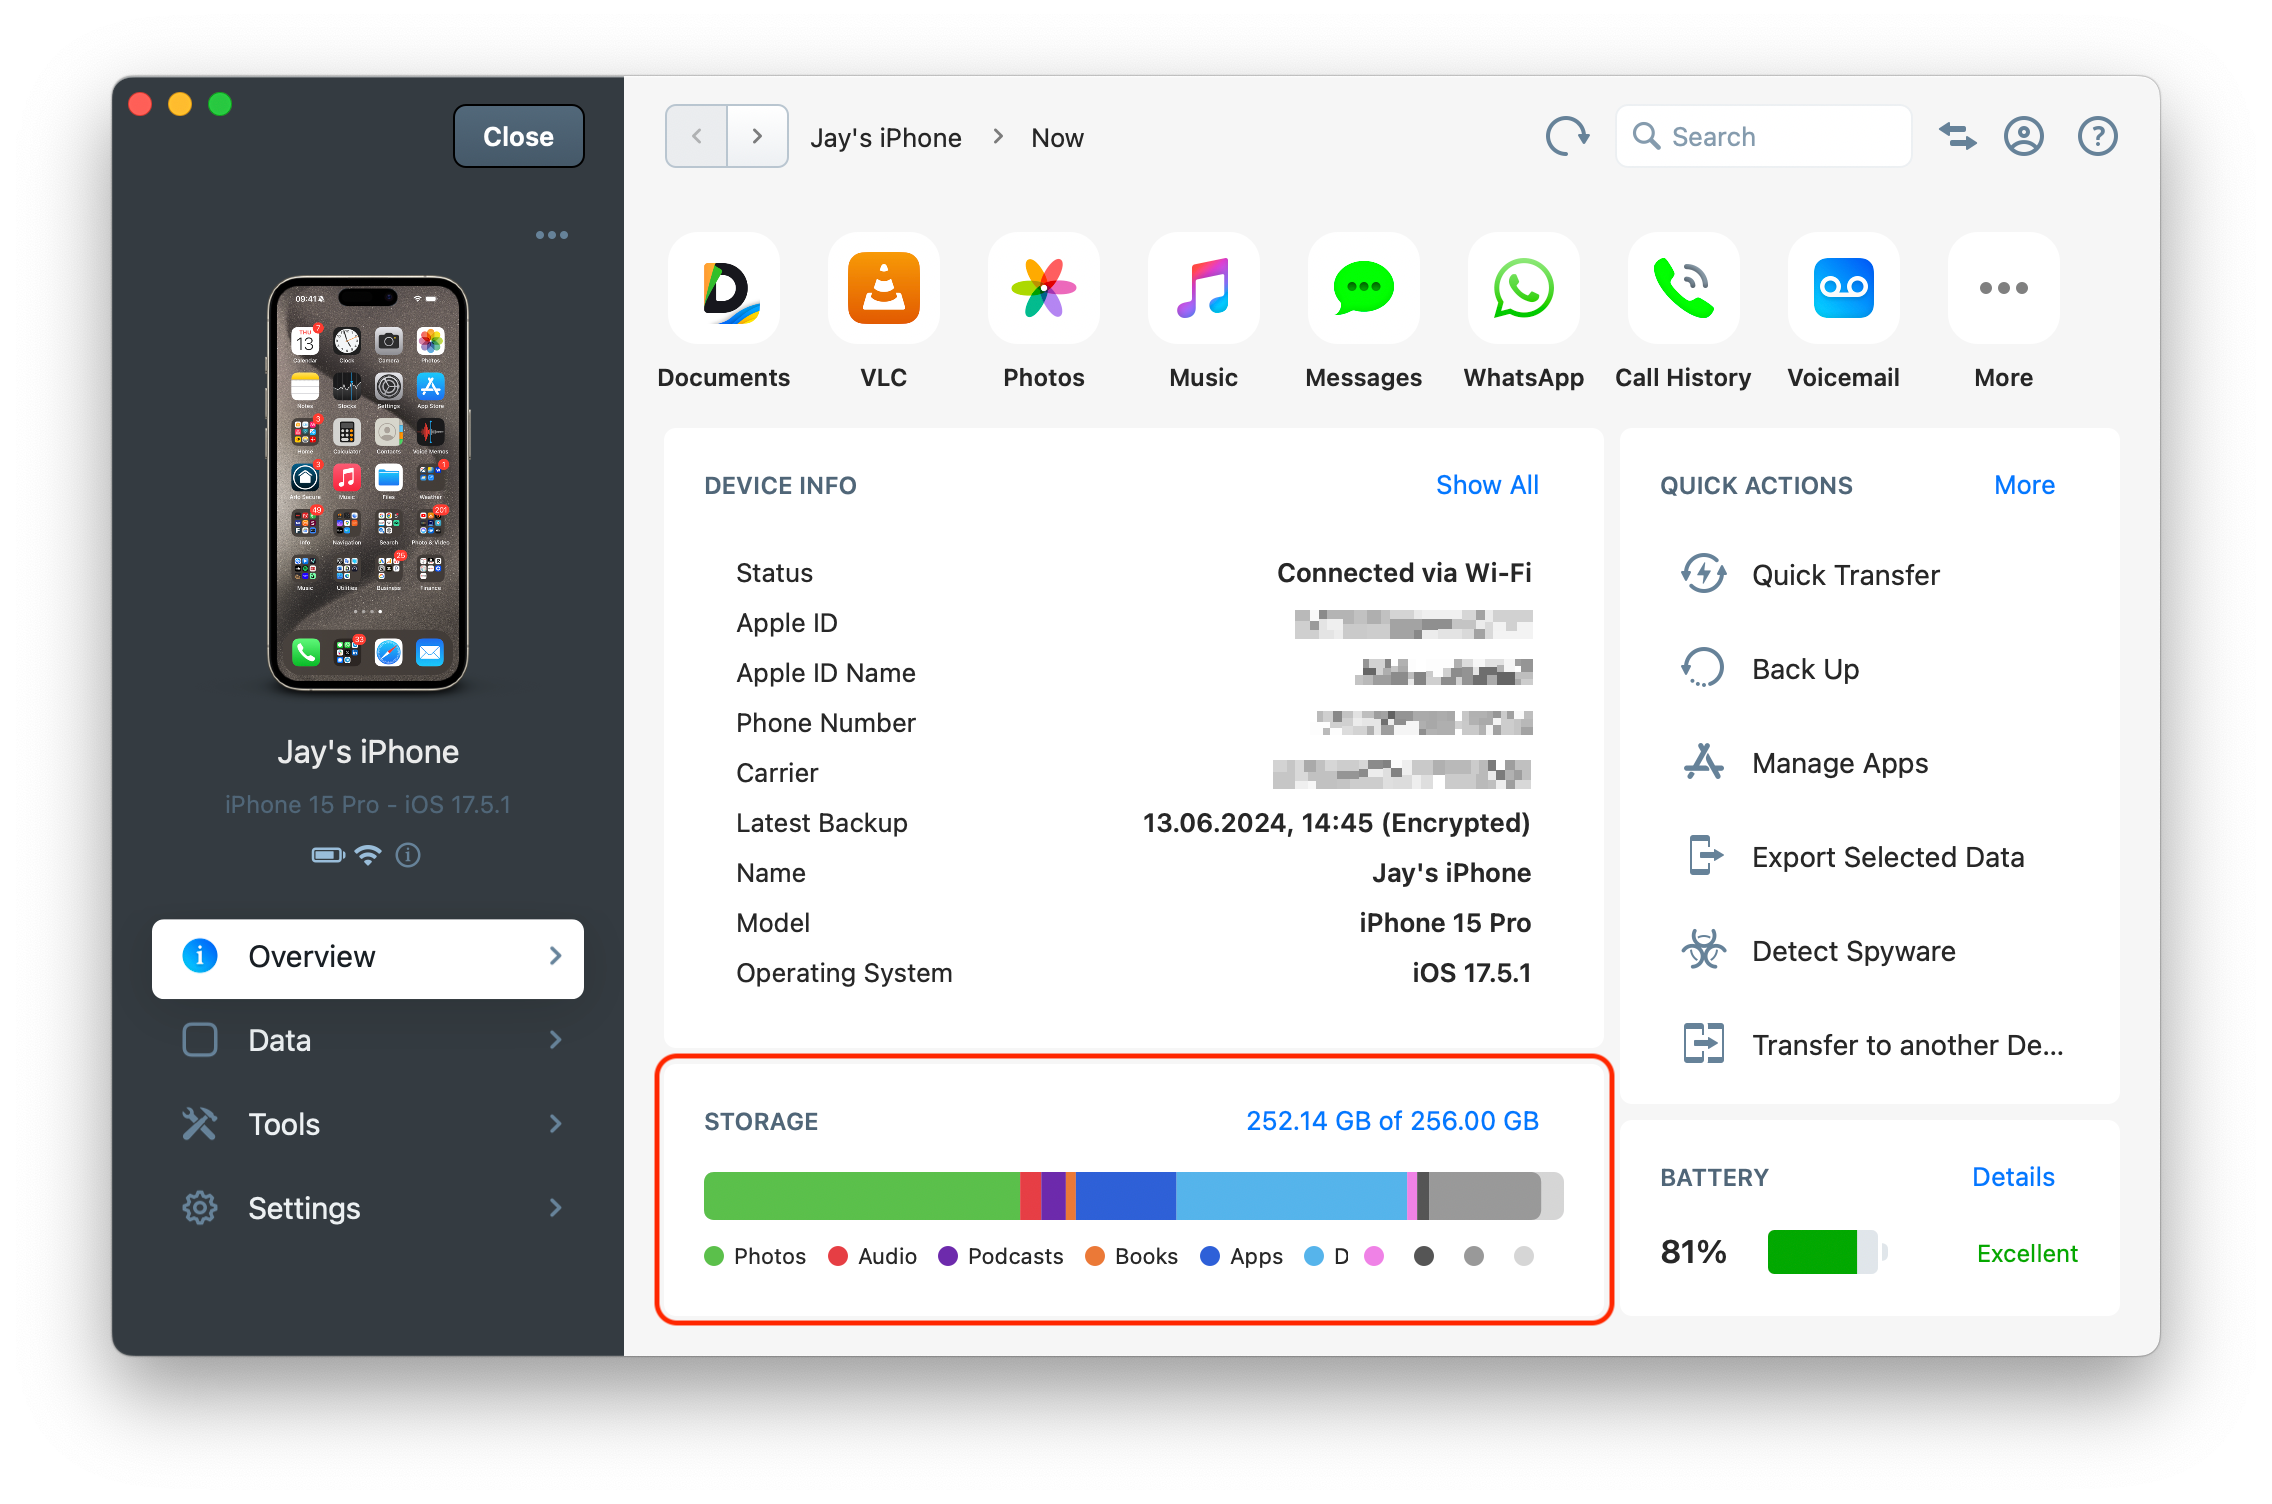Select the Data sidebar item
The height and width of the screenshot is (1504, 2272).
pyautogui.click(x=368, y=1041)
